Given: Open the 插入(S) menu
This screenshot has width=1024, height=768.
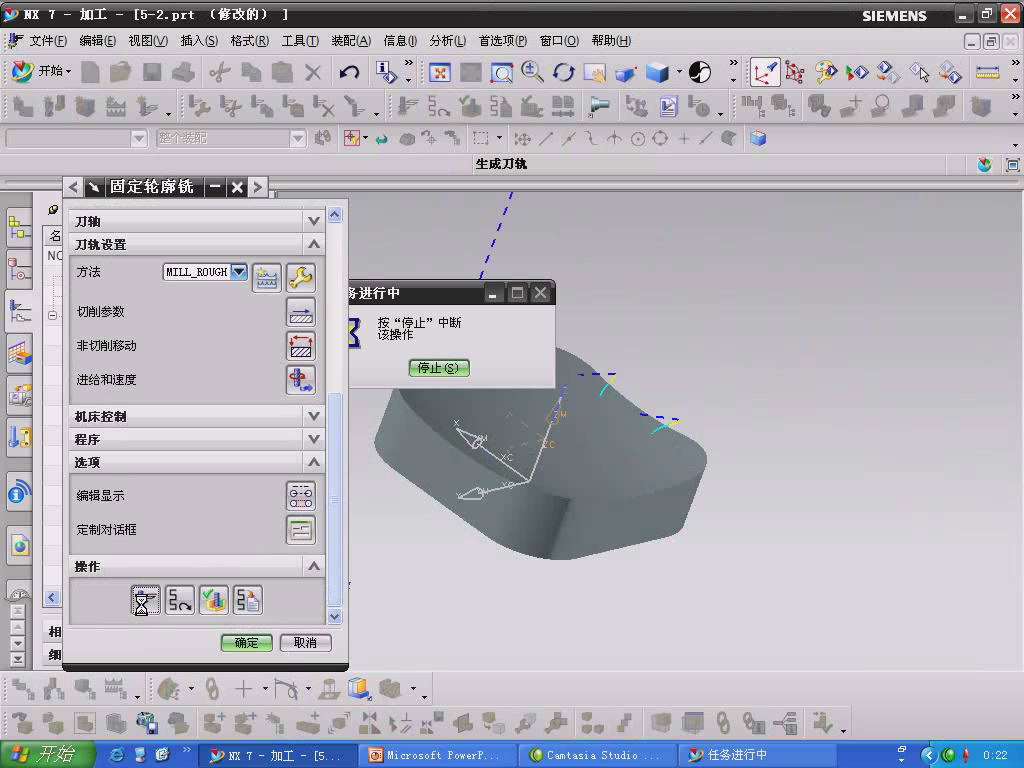Looking at the screenshot, I should [x=199, y=41].
